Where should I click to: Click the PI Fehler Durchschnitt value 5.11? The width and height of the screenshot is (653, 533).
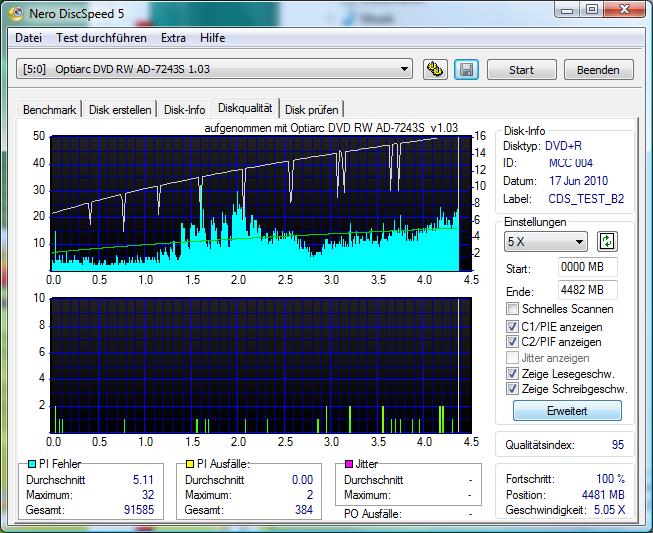(x=143, y=480)
